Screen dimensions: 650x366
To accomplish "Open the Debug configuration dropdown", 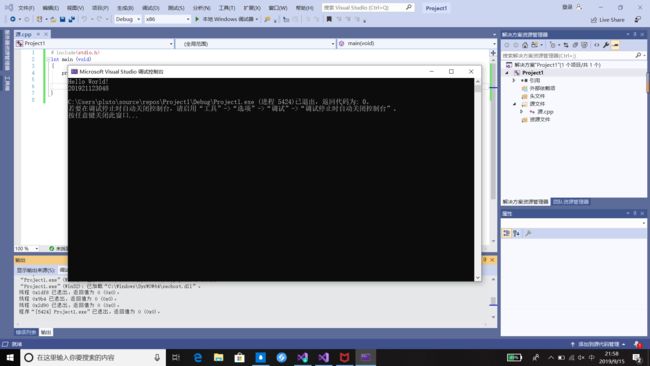I will (x=128, y=19).
